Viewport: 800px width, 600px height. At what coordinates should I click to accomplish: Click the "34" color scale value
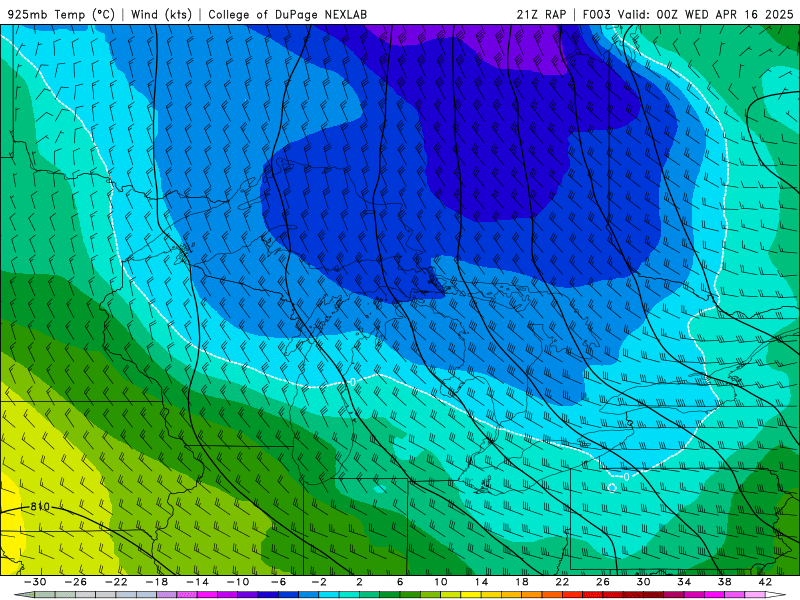(684, 582)
